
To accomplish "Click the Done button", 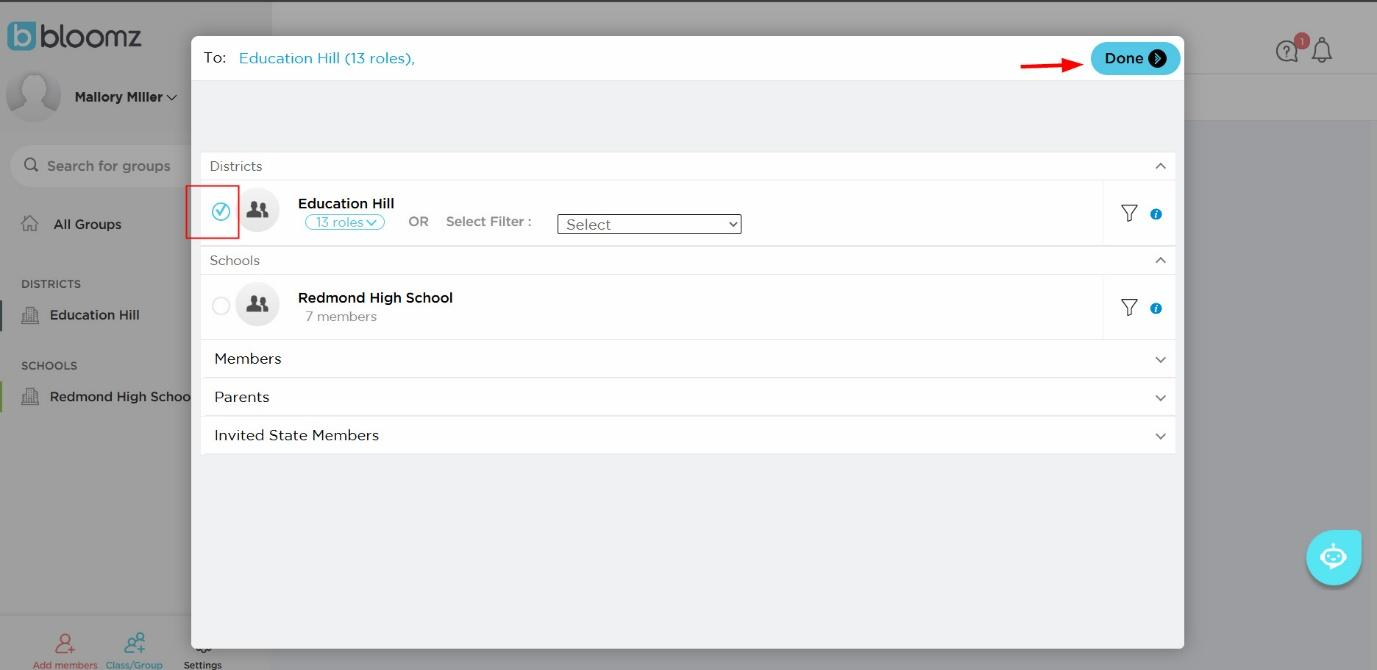I will [x=1135, y=58].
